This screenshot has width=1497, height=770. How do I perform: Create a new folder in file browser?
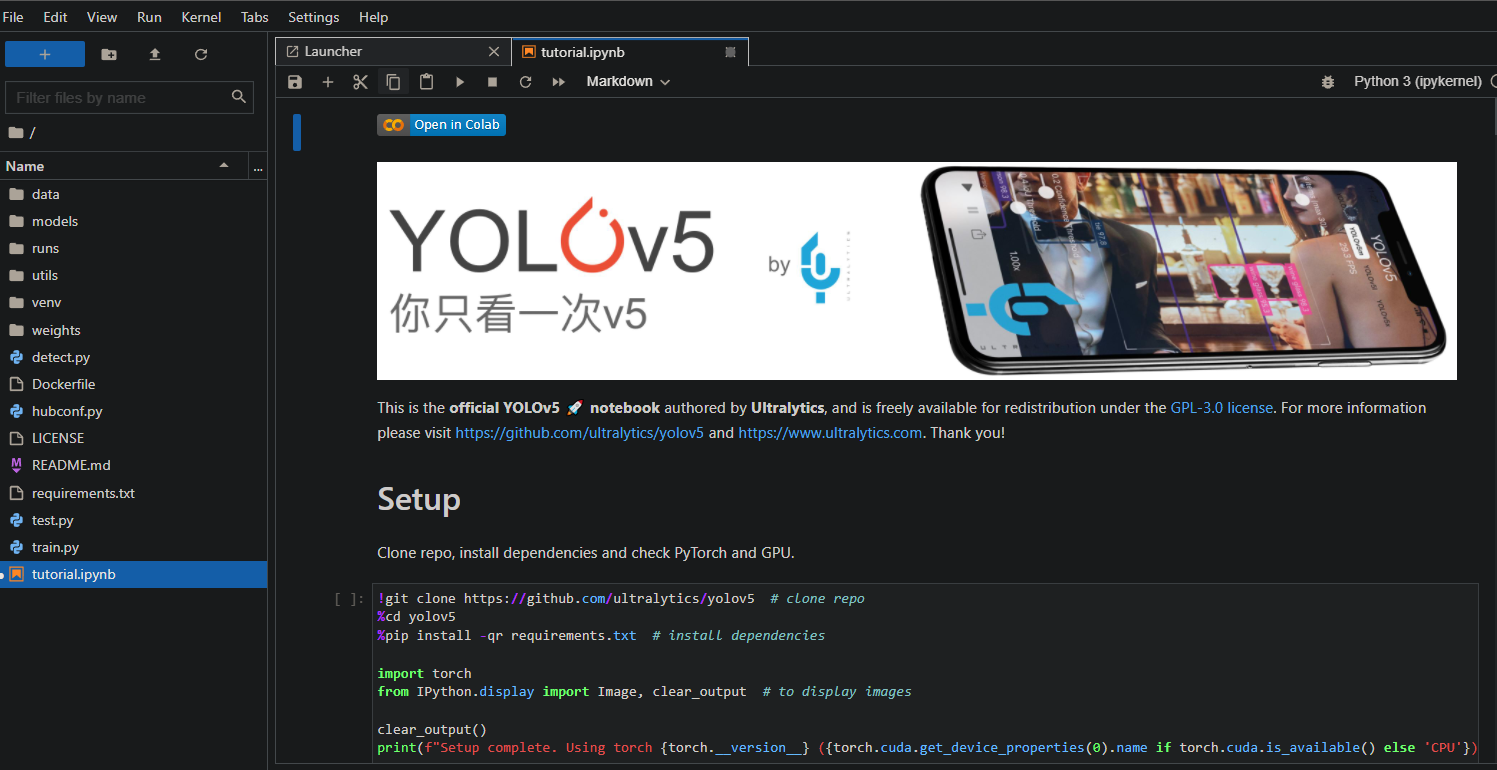point(109,55)
